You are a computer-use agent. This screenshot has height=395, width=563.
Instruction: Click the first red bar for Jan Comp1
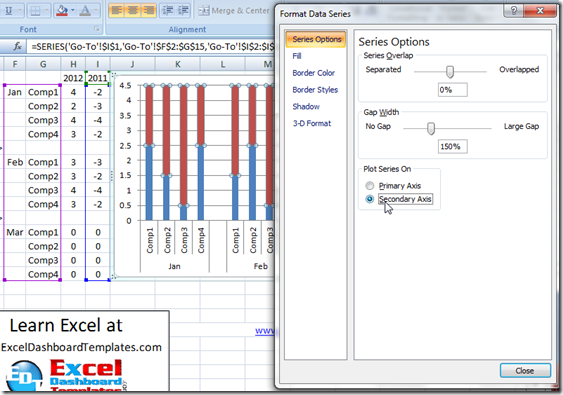click(x=149, y=115)
